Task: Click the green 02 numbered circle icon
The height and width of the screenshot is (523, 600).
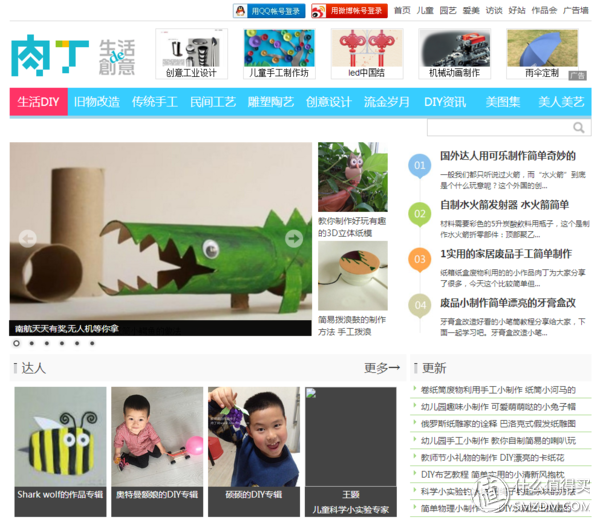Action: 420,212
